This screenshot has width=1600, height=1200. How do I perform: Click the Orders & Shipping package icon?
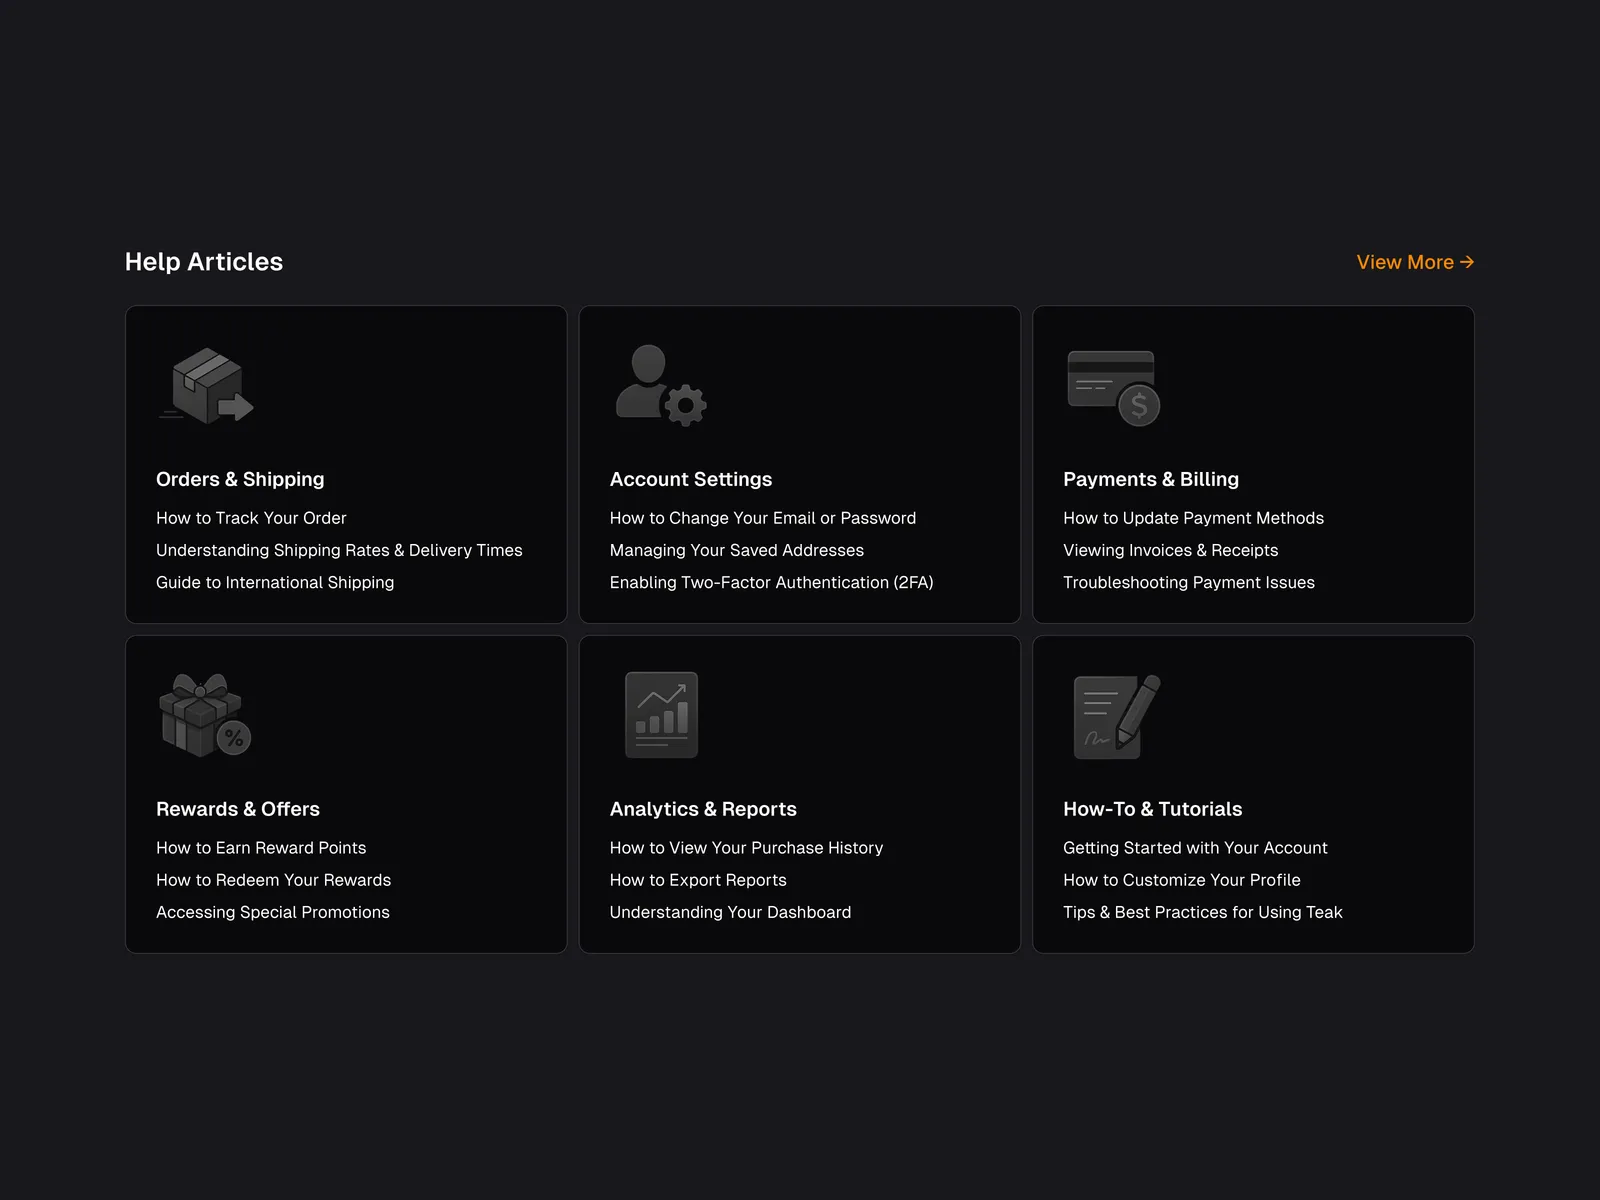[x=206, y=387]
